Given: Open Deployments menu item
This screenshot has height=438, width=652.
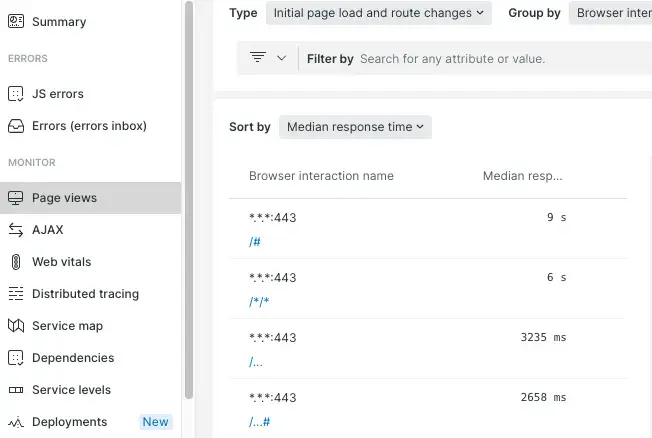Looking at the screenshot, I should pyautogui.click(x=69, y=422).
